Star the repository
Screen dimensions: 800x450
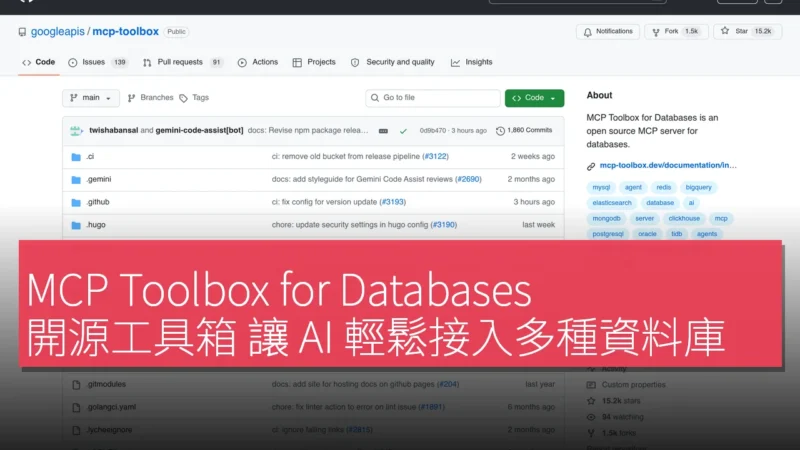[x=747, y=32]
